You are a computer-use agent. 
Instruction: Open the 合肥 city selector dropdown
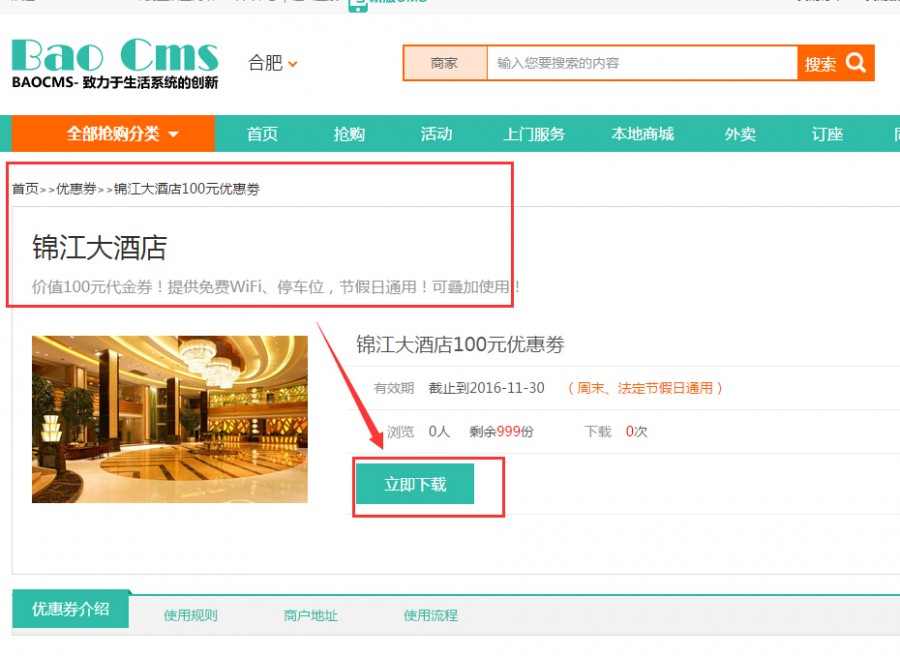(x=273, y=63)
